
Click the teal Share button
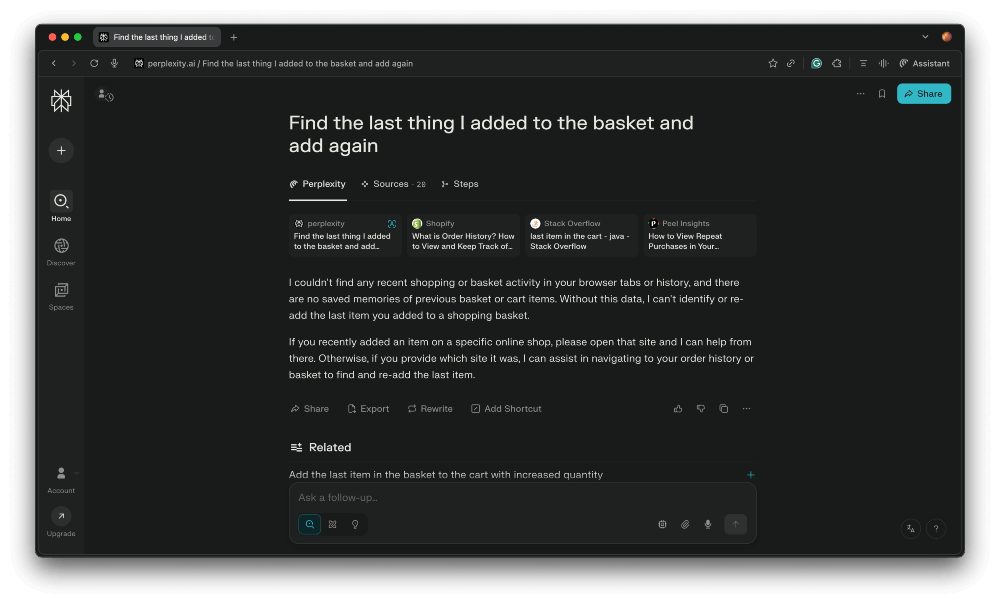[923, 94]
